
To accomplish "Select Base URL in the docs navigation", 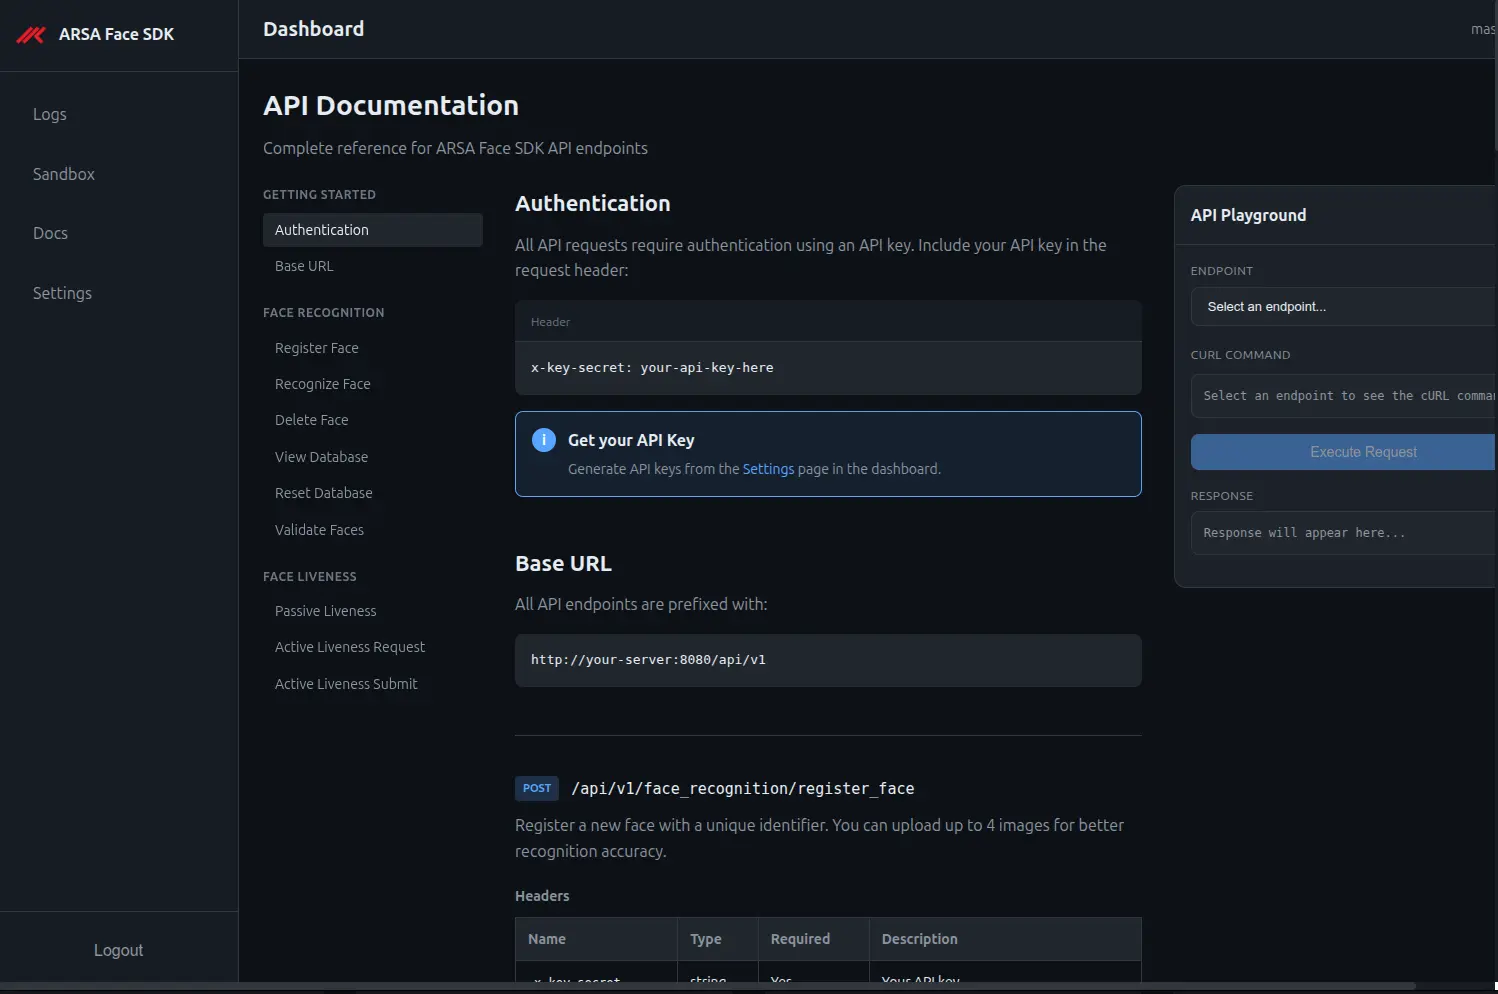I will click(304, 266).
